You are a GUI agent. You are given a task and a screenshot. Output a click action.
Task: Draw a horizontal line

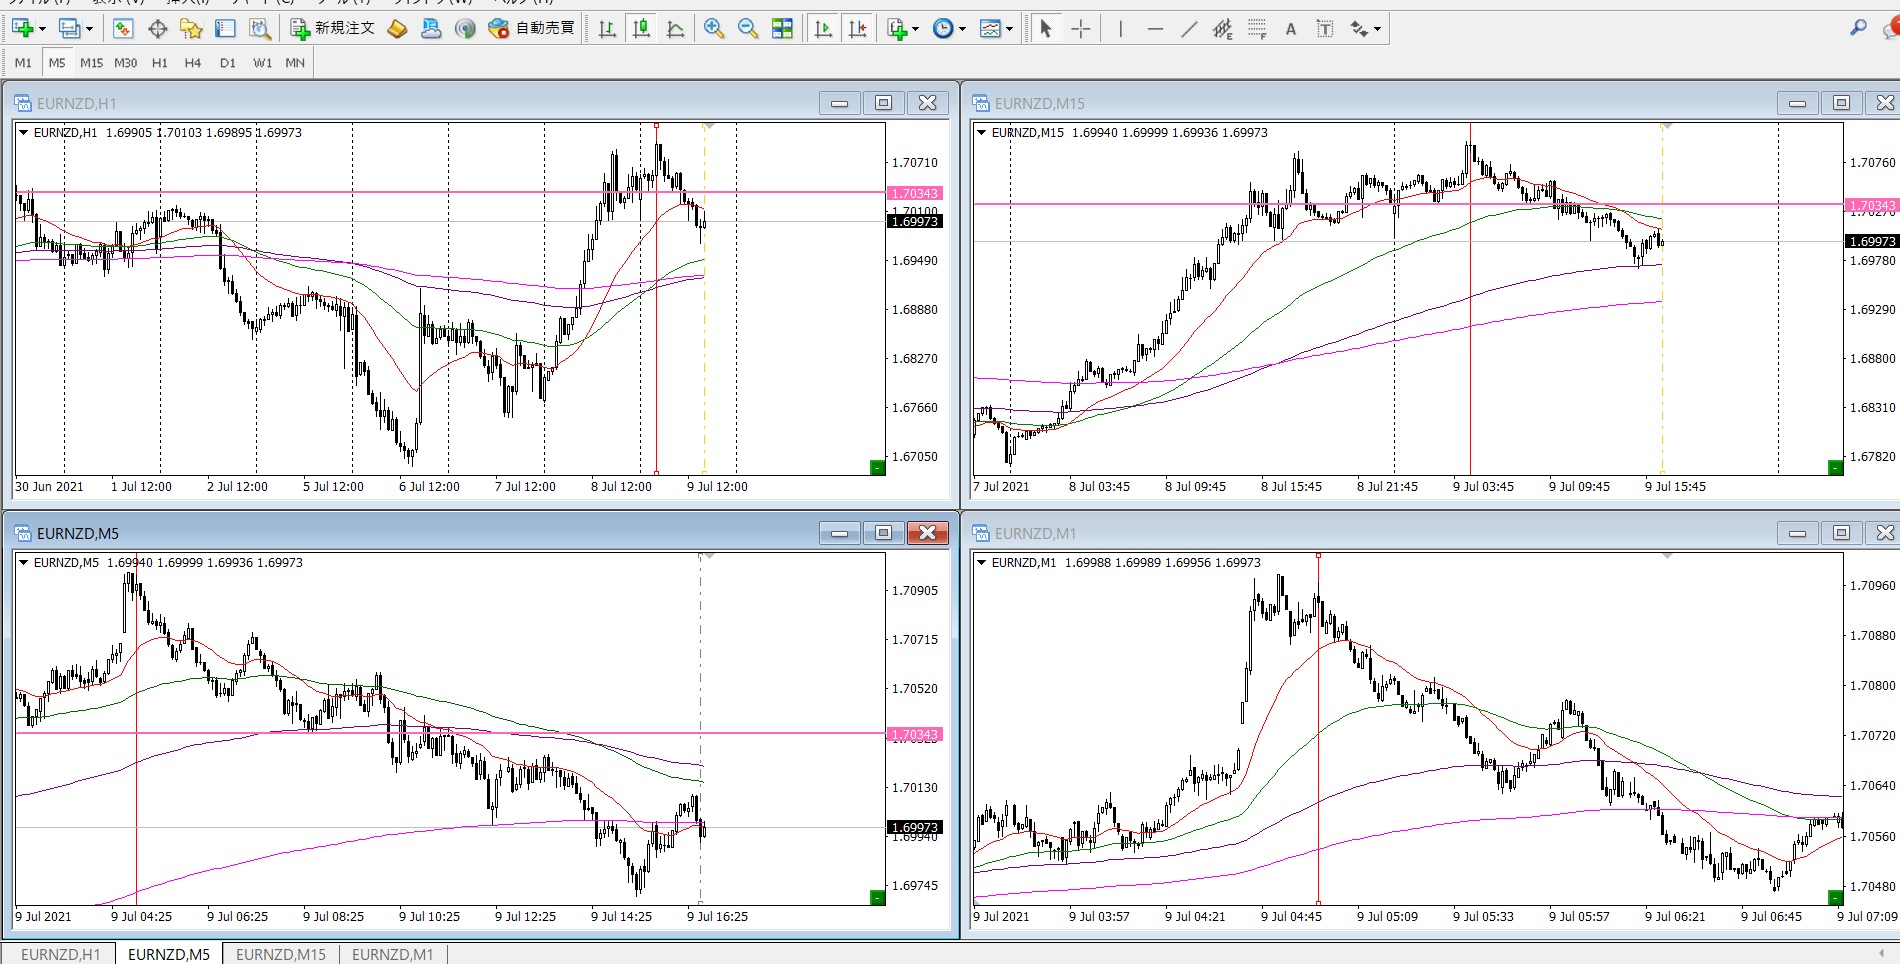click(x=1155, y=28)
